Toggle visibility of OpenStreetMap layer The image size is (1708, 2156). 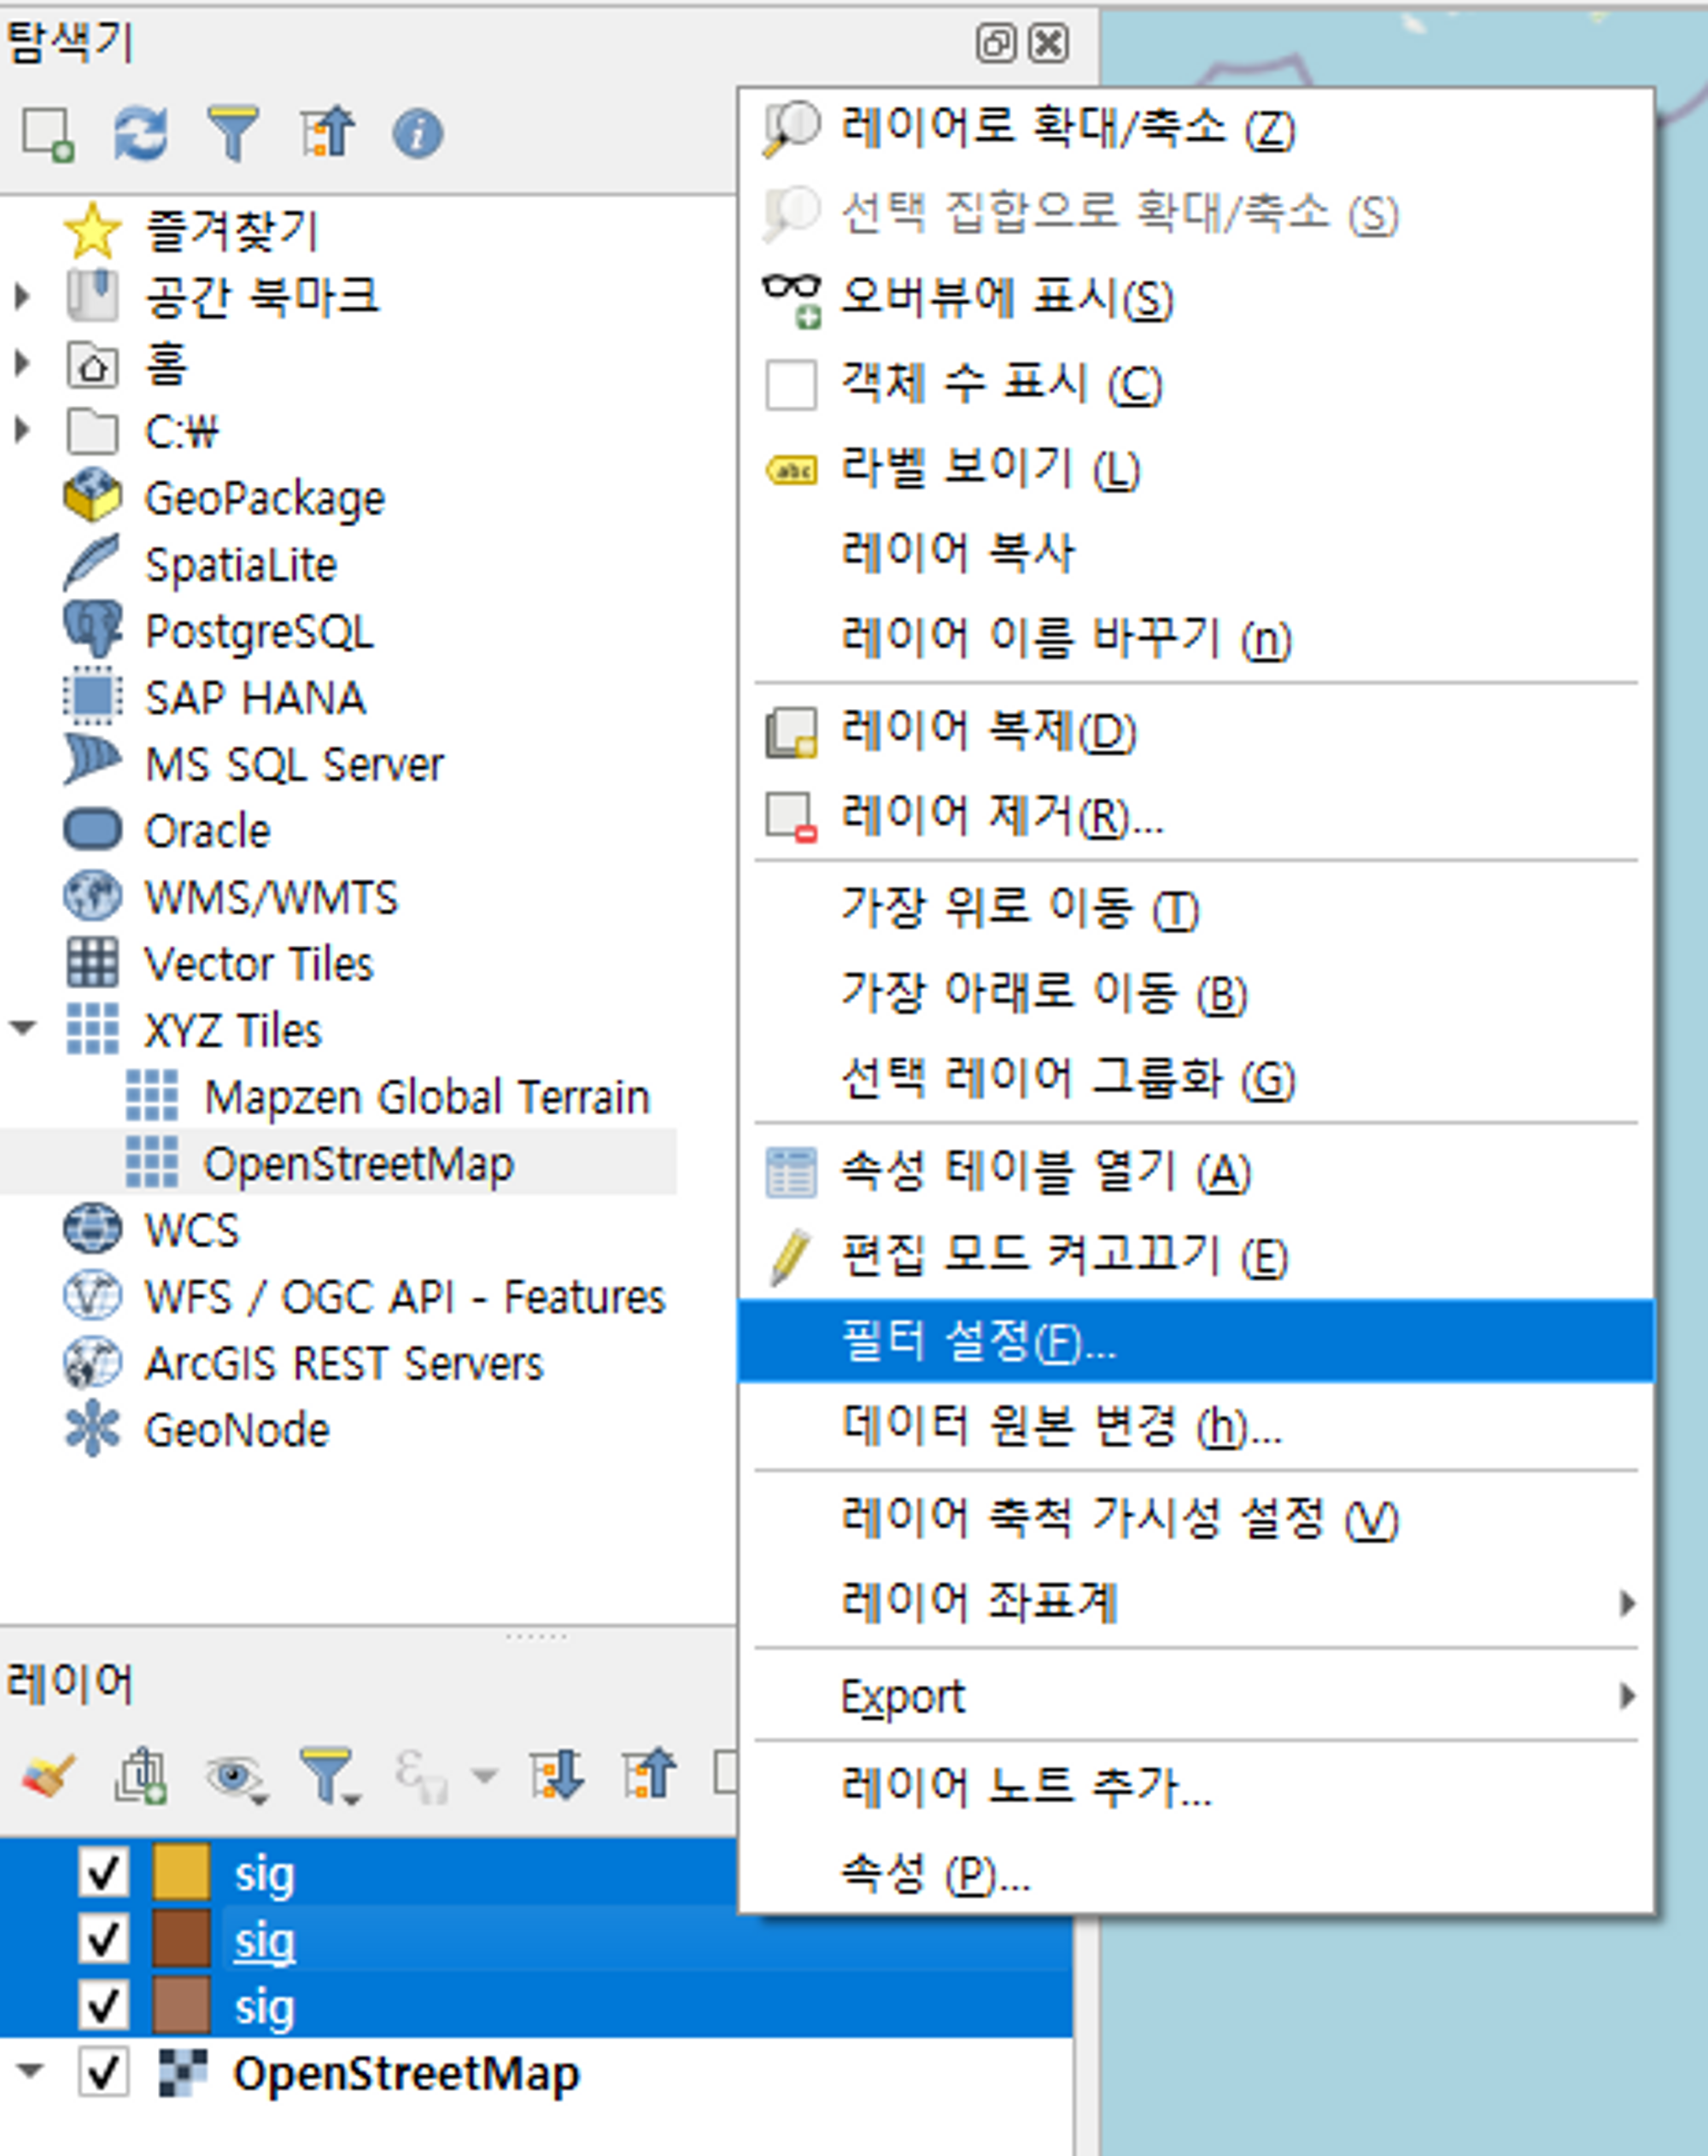(x=104, y=2072)
